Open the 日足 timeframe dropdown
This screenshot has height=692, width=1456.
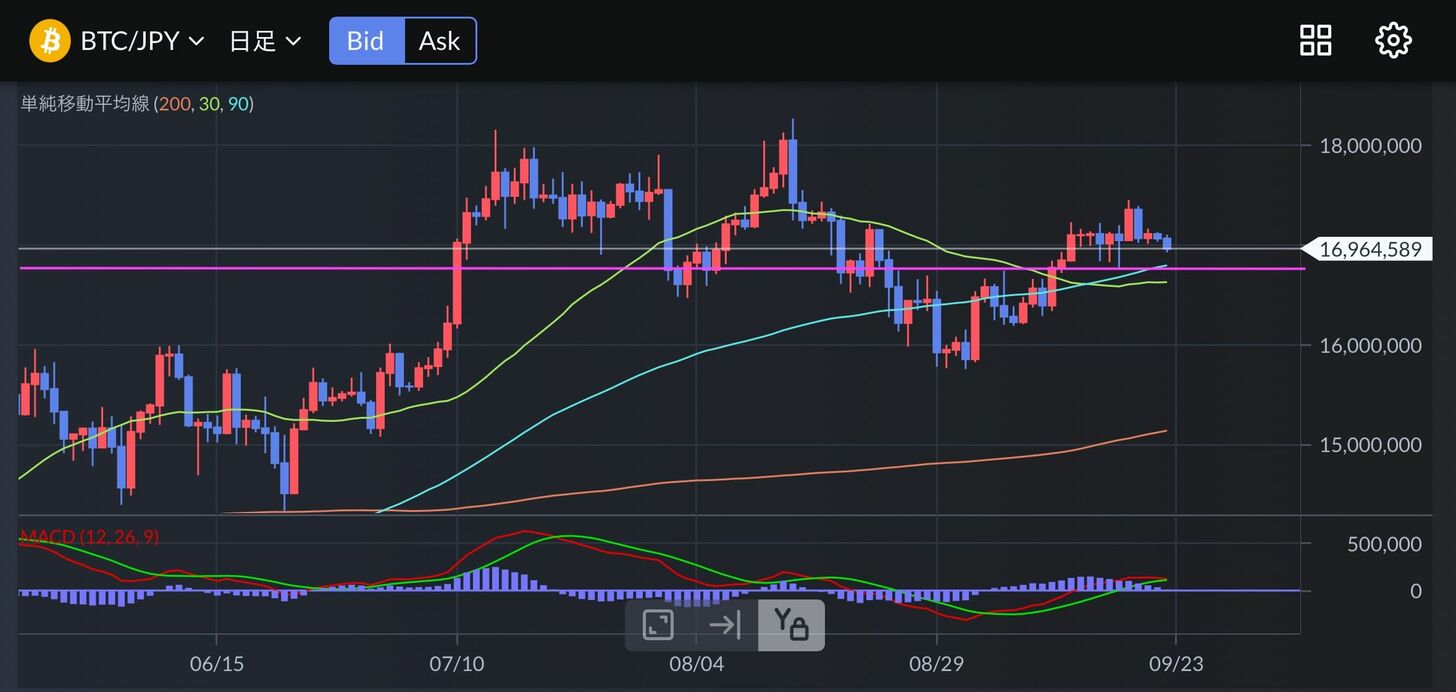point(265,41)
